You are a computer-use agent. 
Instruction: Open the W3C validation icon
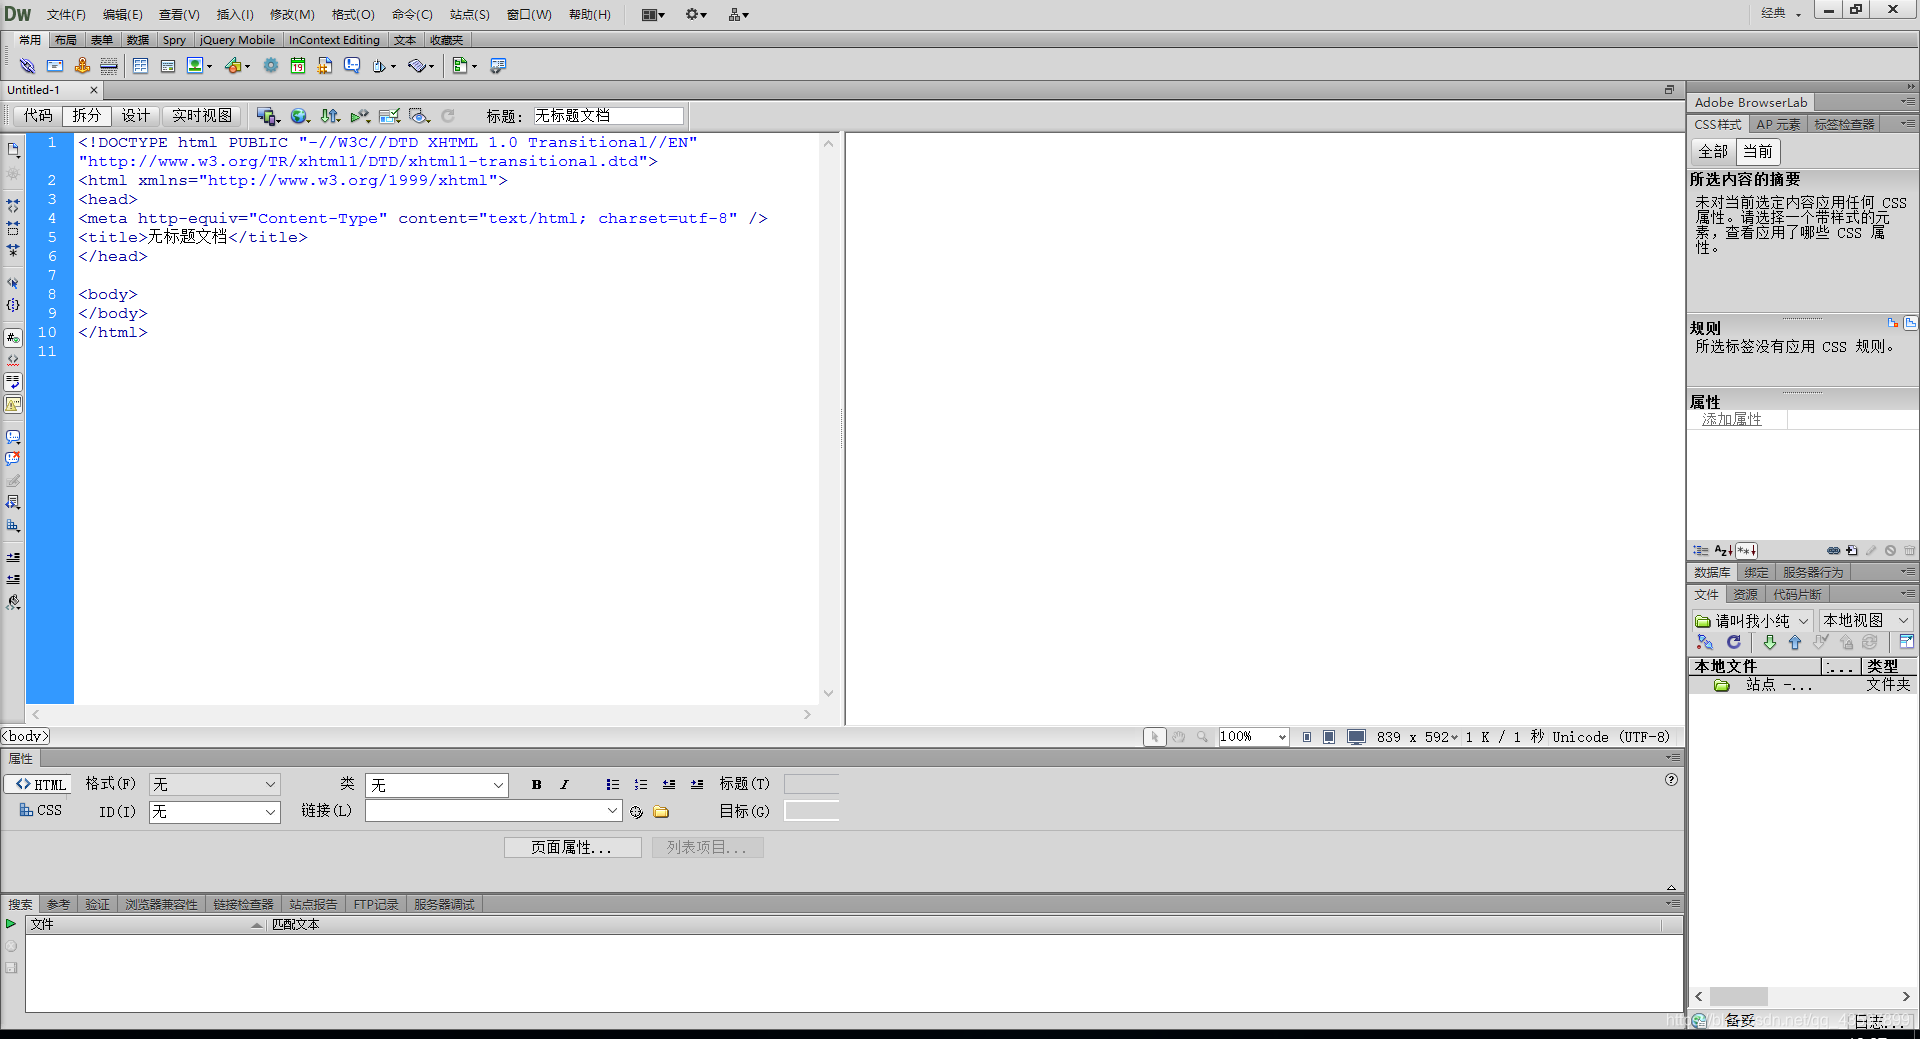click(x=360, y=116)
